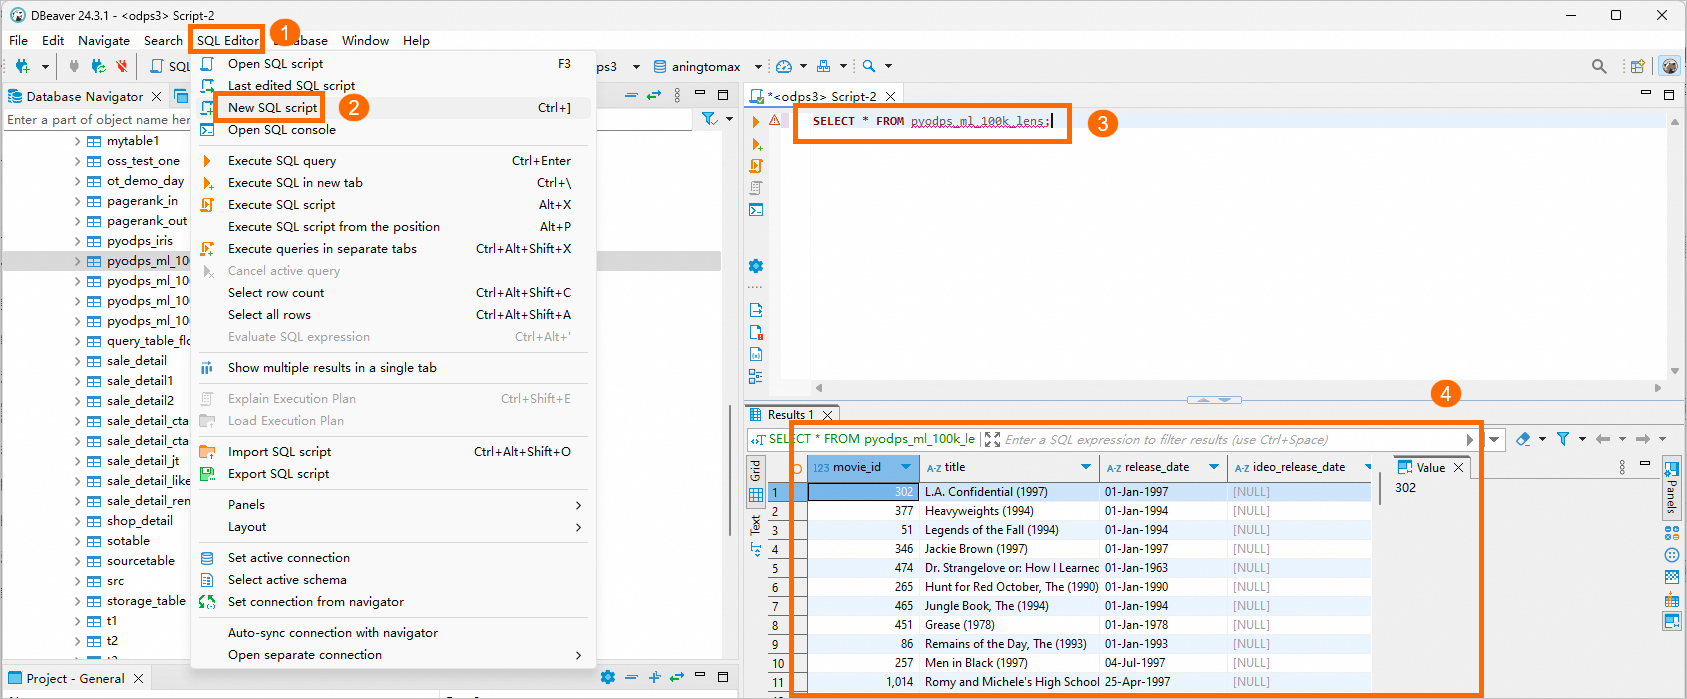Screen dimensions: 1687x699
Task: Toggle Show multiple results in a single tab
Action: [x=332, y=368]
